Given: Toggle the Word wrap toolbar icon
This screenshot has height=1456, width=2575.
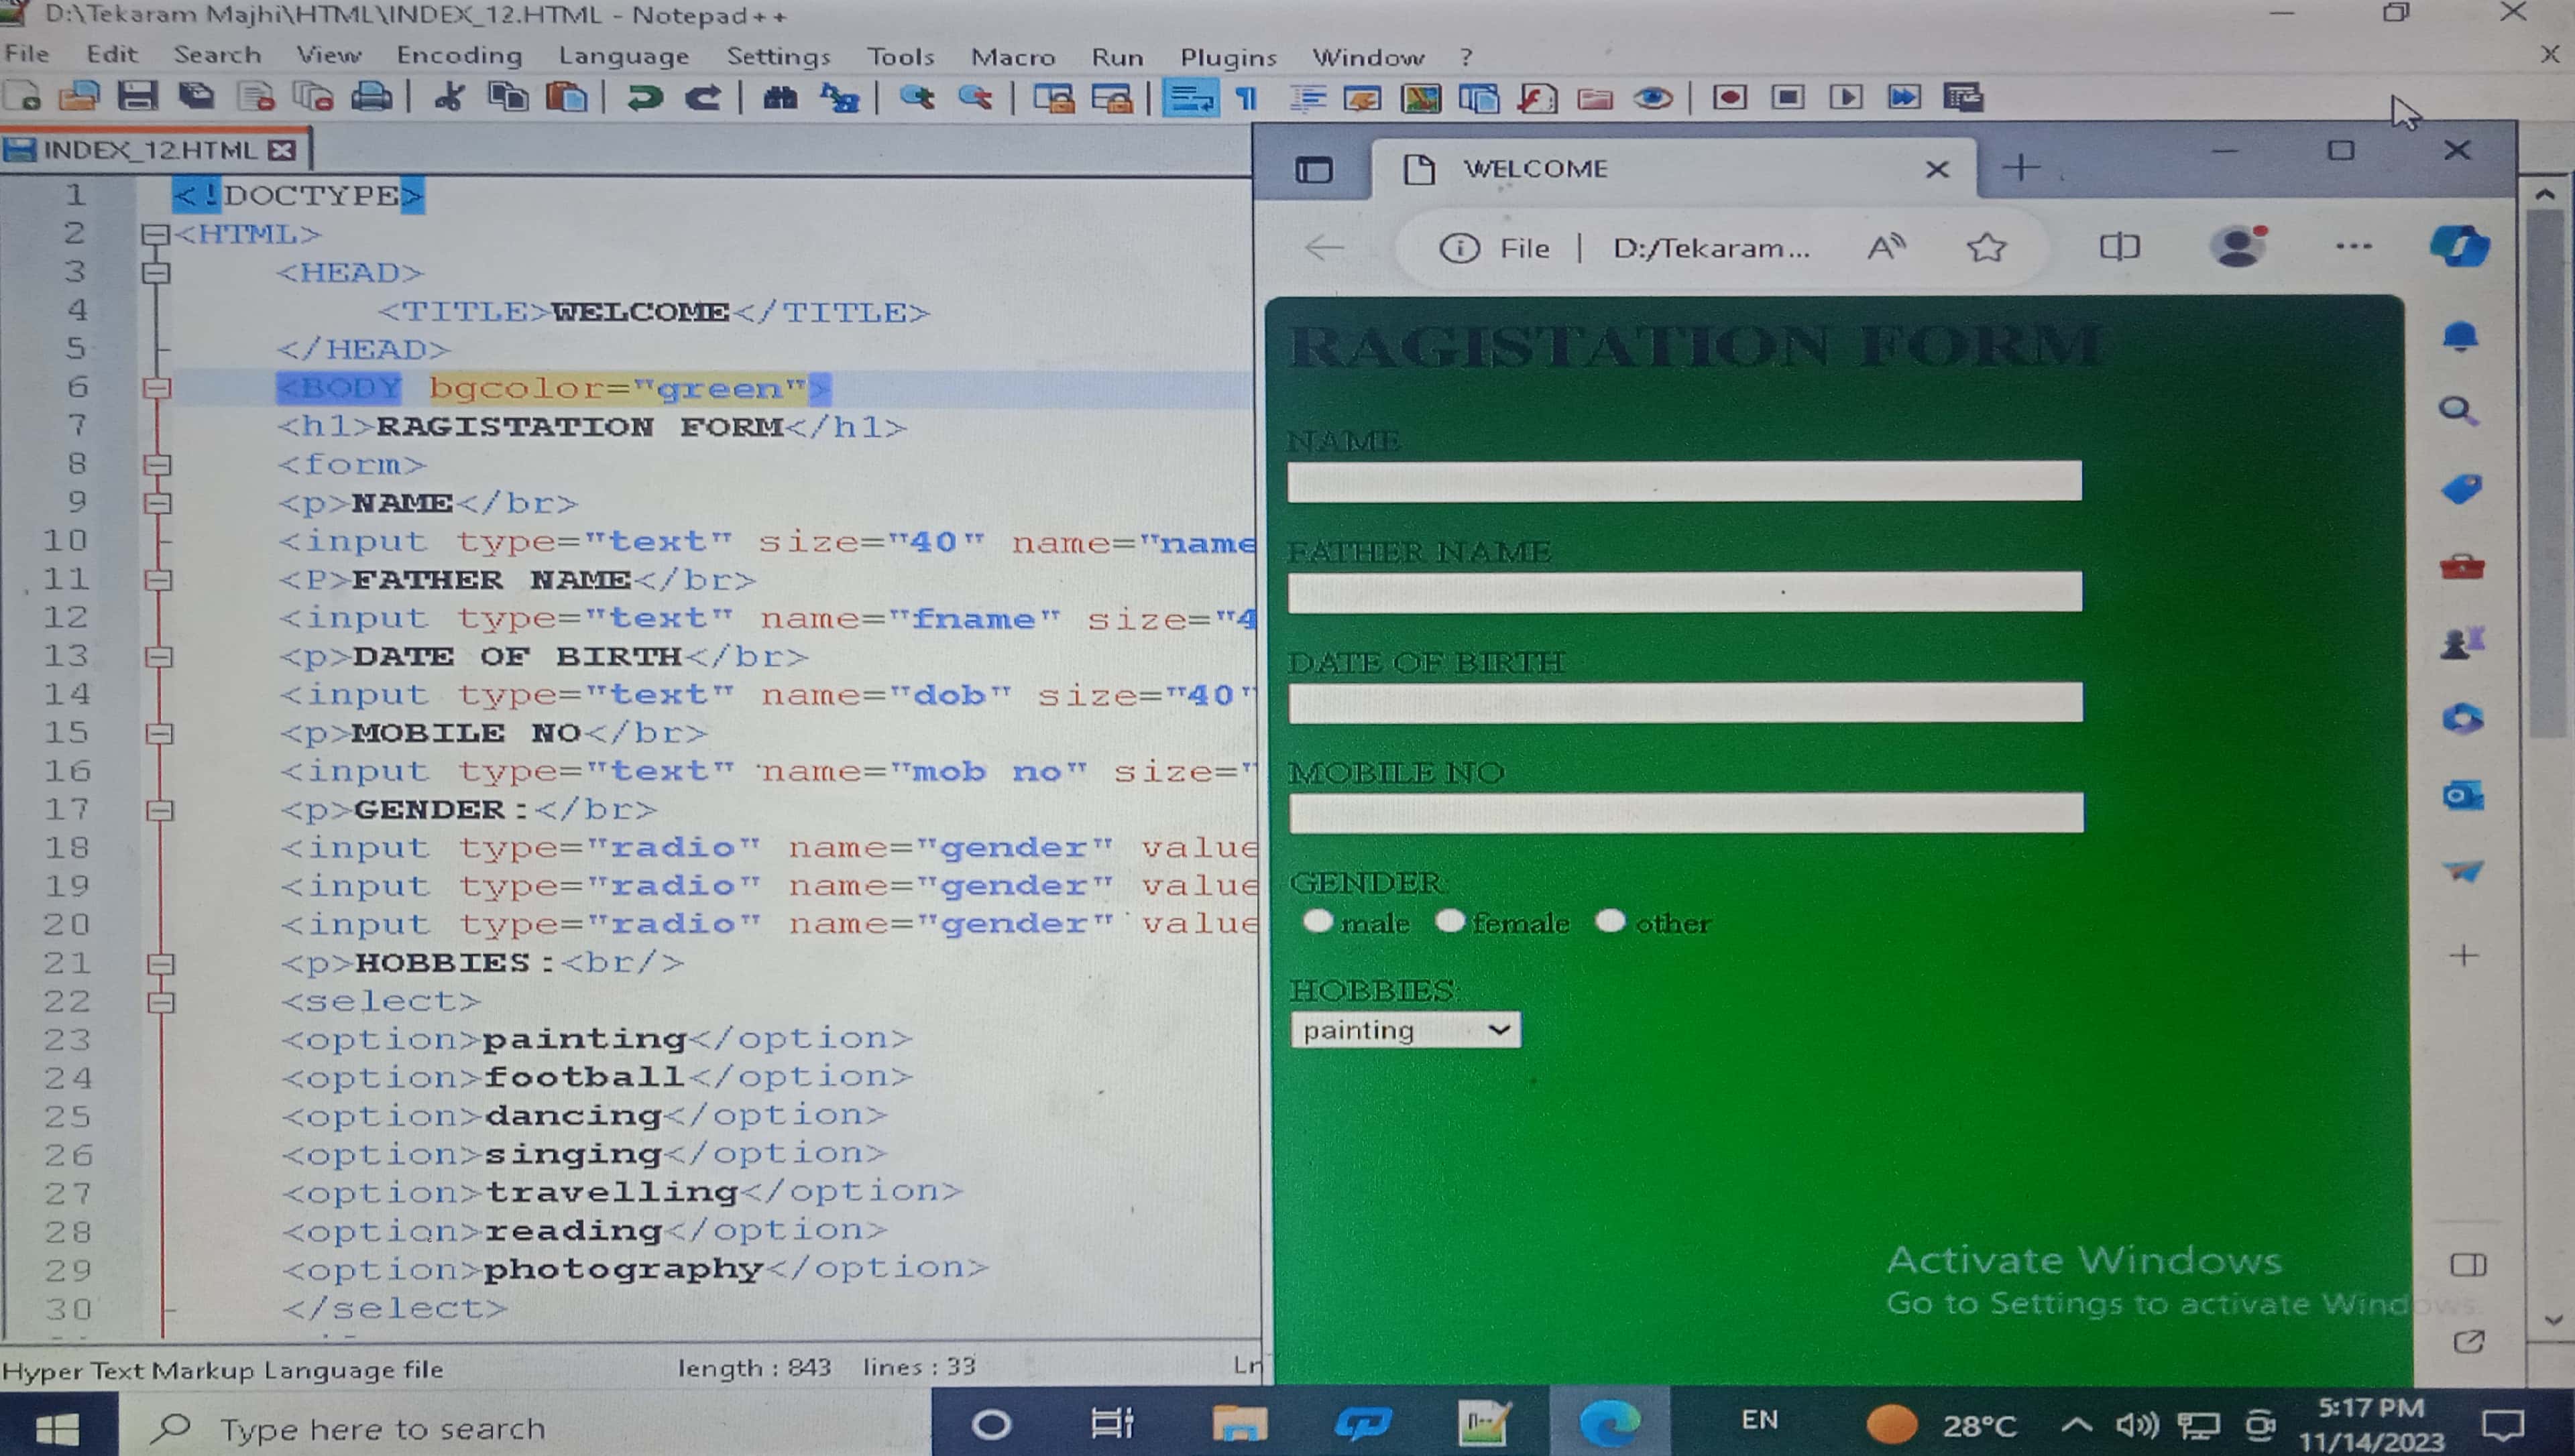Looking at the screenshot, I should click(x=1190, y=98).
